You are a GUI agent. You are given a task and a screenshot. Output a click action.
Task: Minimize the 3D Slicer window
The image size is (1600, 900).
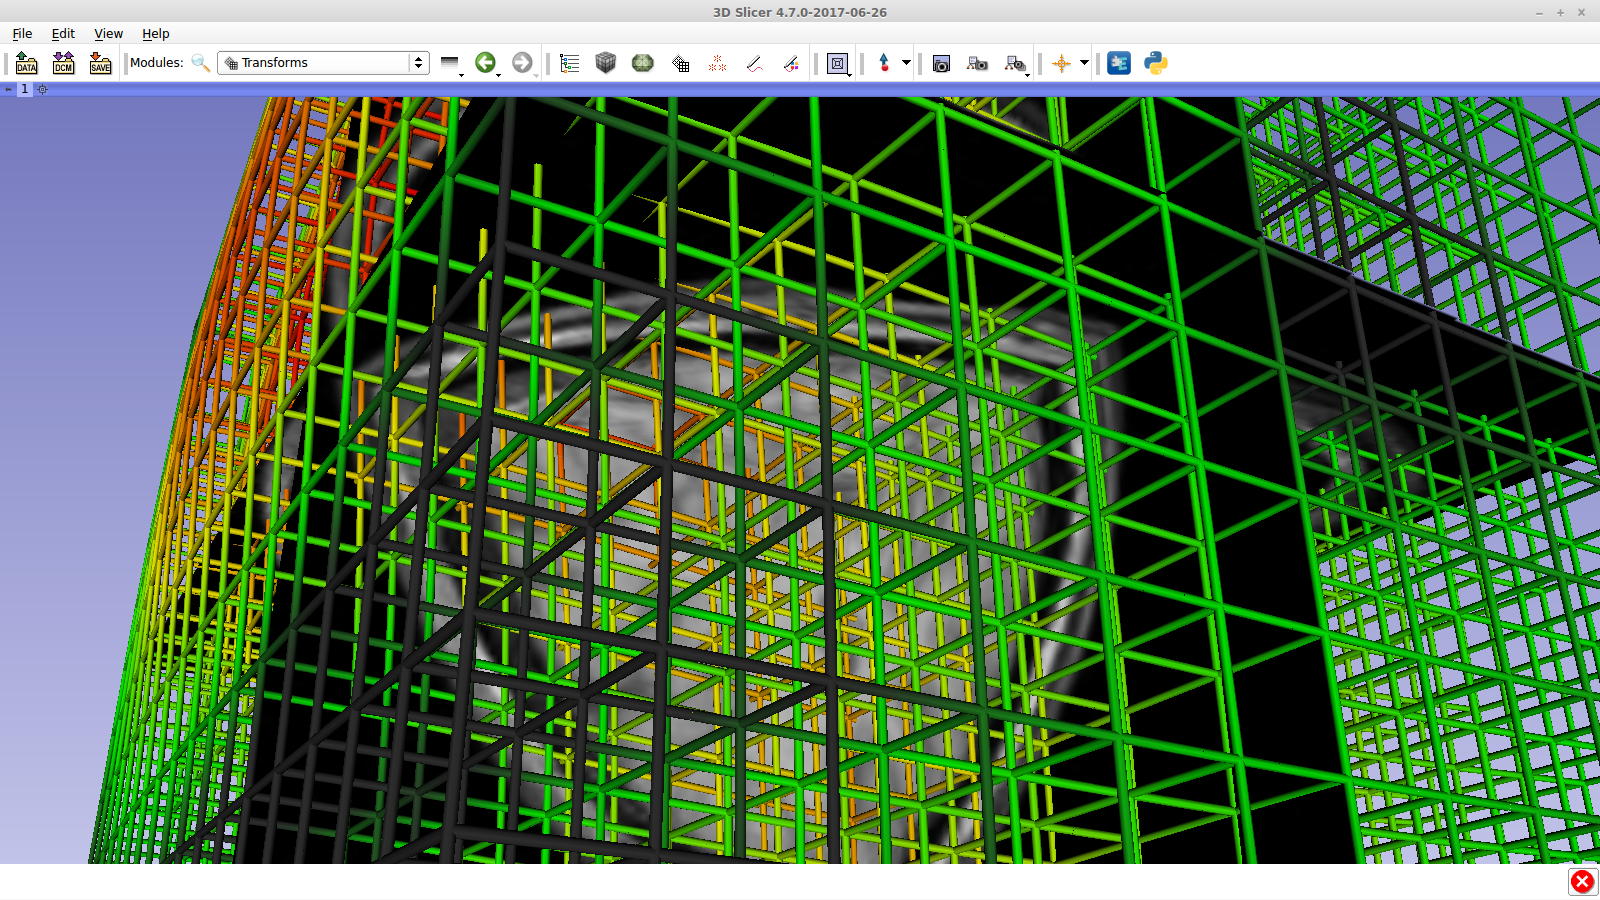click(x=1539, y=12)
